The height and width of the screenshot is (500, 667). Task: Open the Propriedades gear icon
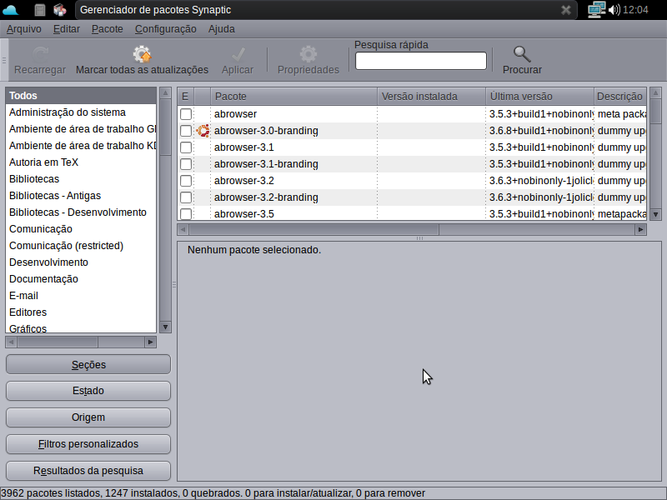point(308,54)
